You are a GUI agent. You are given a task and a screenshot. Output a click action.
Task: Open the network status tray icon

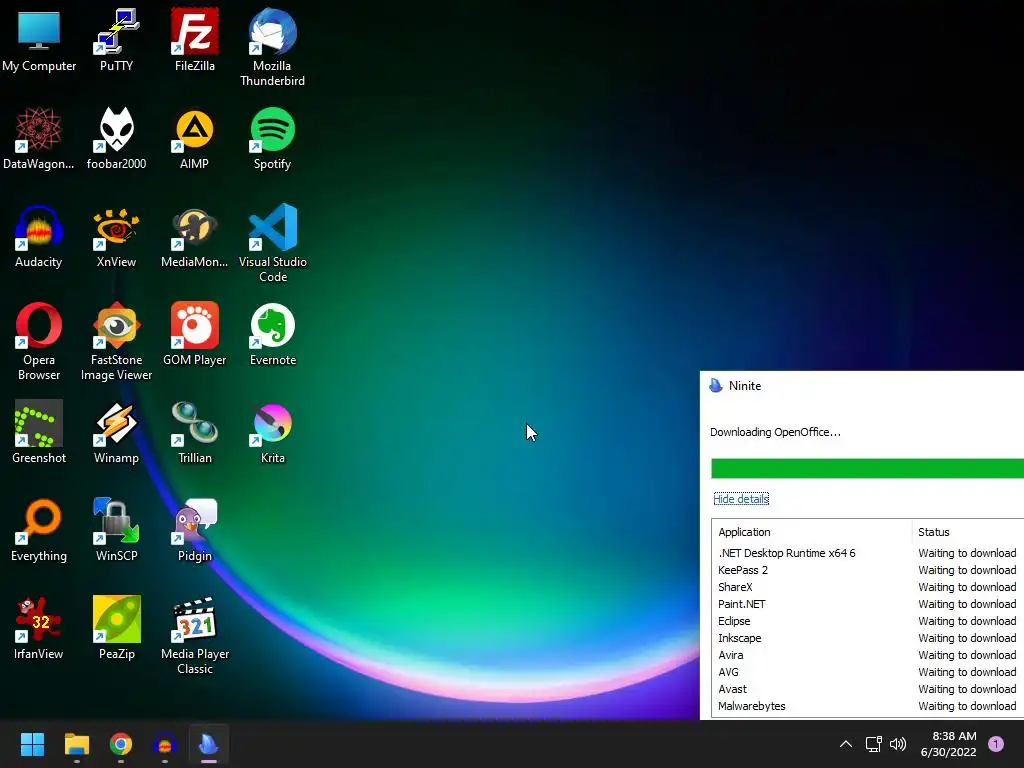pyautogui.click(x=873, y=744)
